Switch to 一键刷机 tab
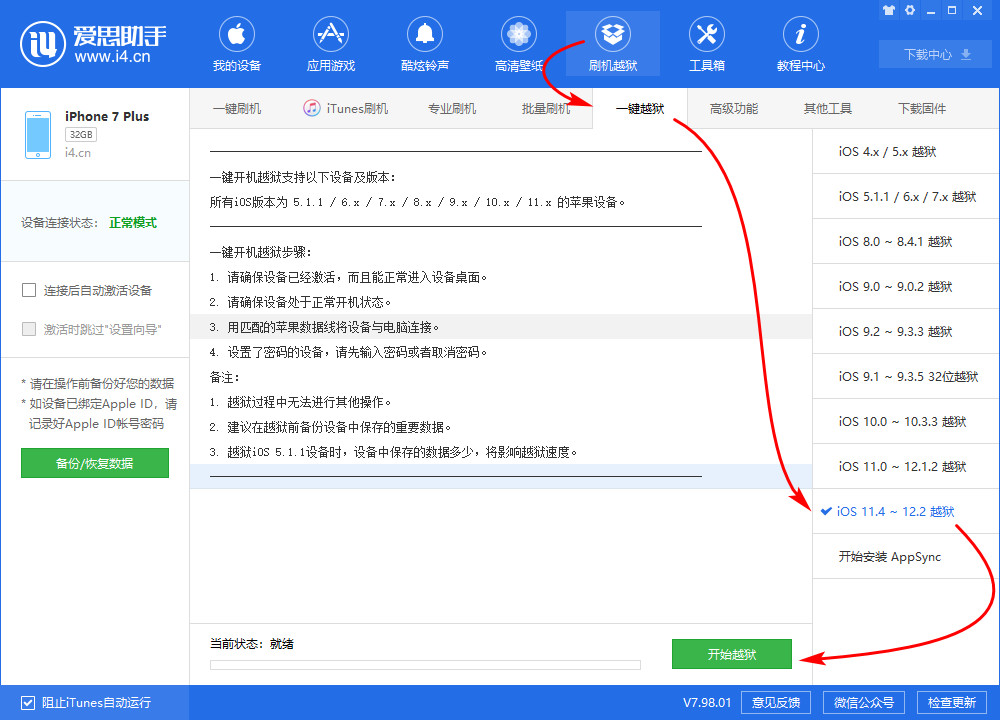 [x=237, y=108]
